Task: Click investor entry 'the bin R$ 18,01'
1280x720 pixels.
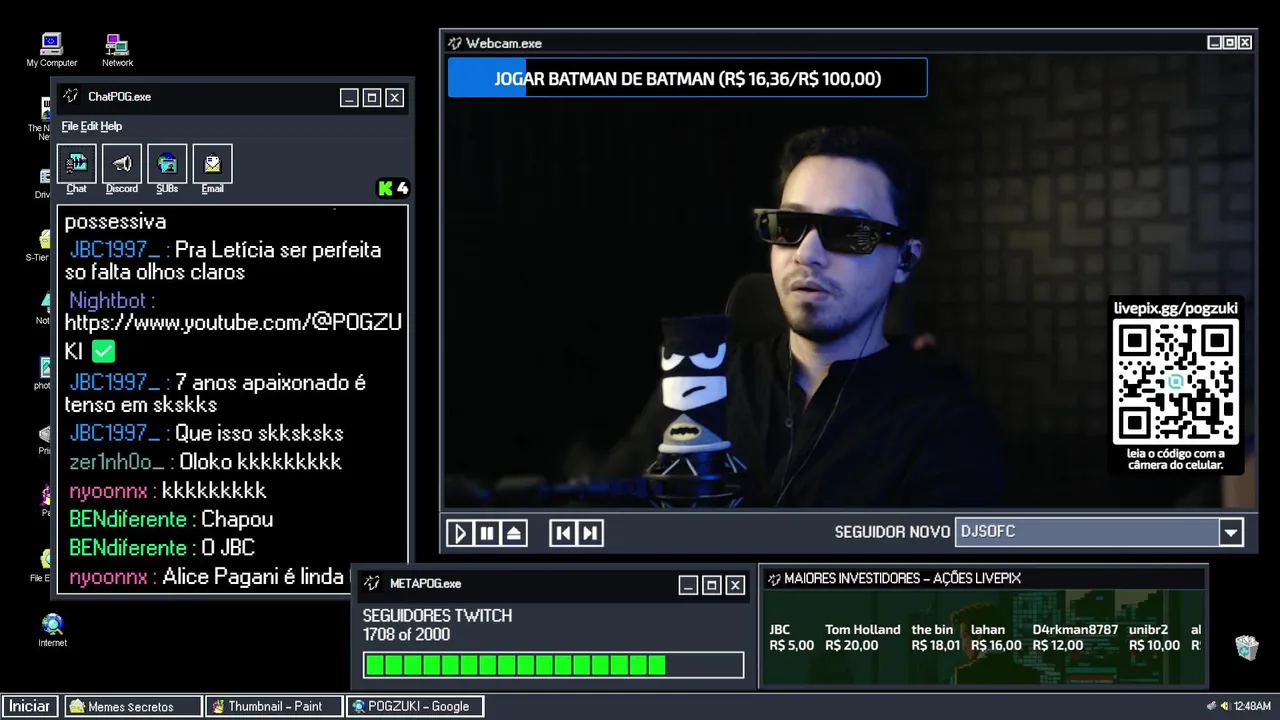Action: pos(935,637)
